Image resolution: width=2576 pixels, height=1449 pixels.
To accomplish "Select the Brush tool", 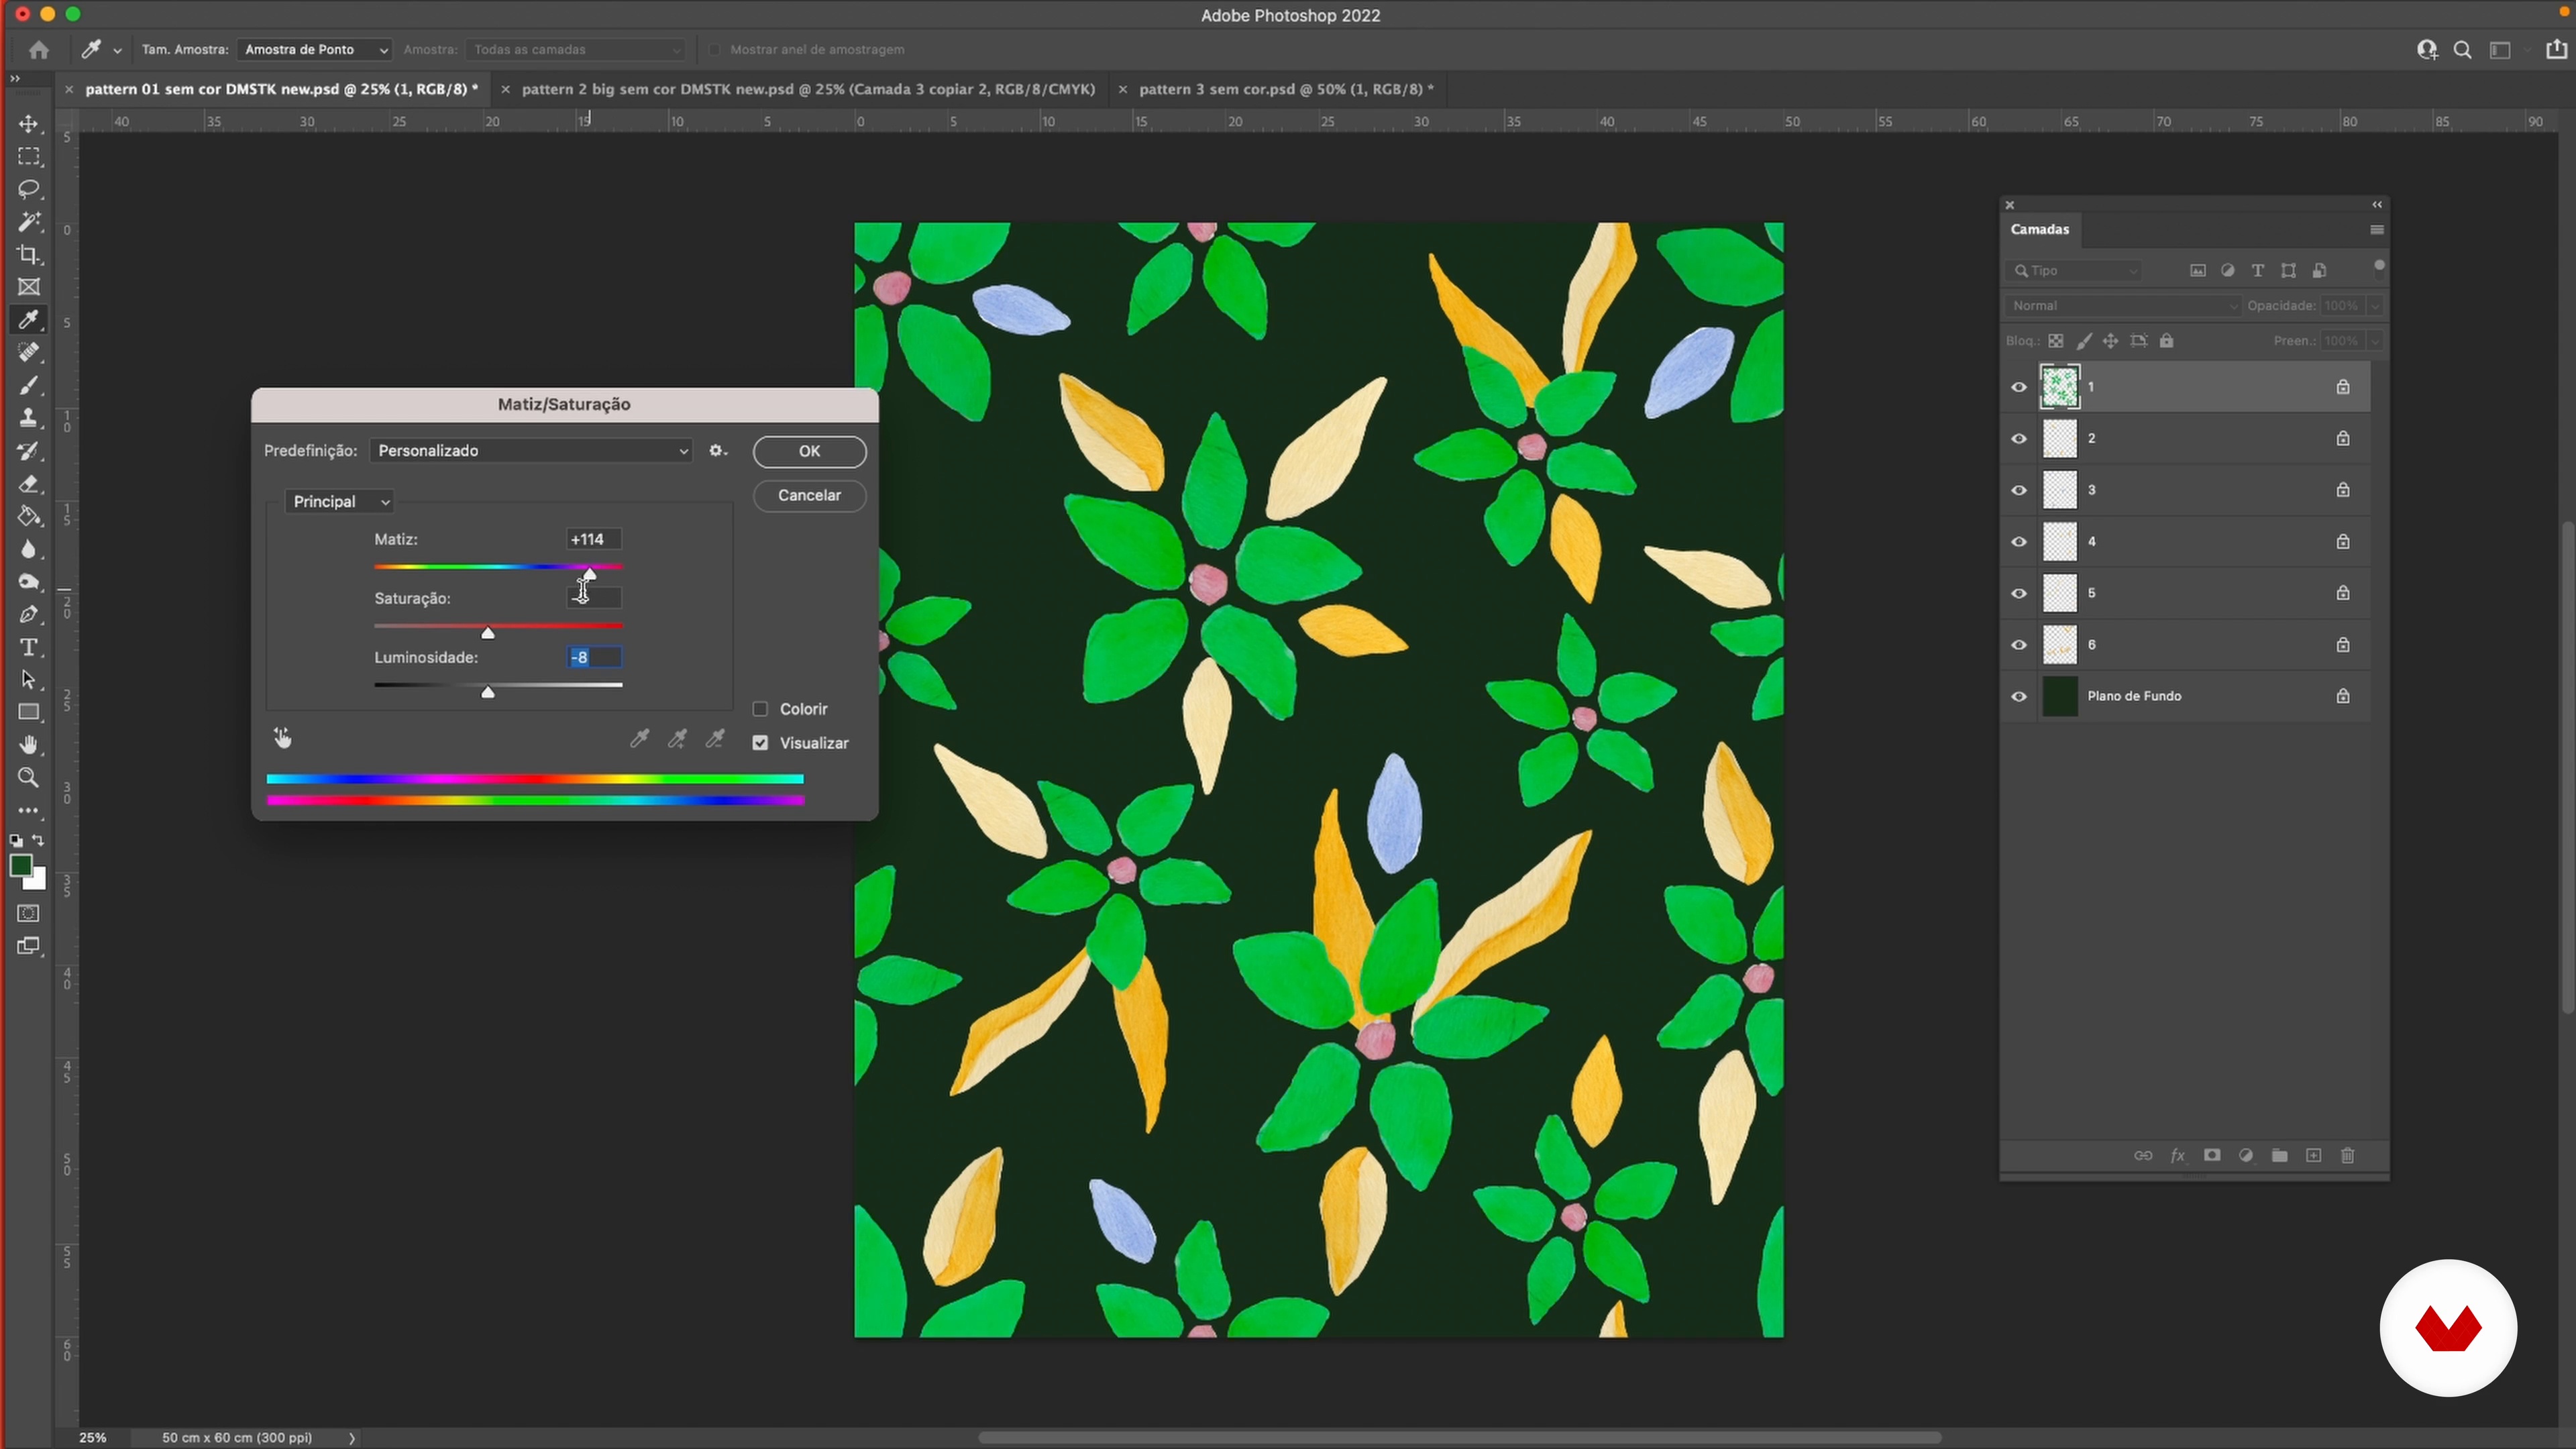I will coord(28,385).
